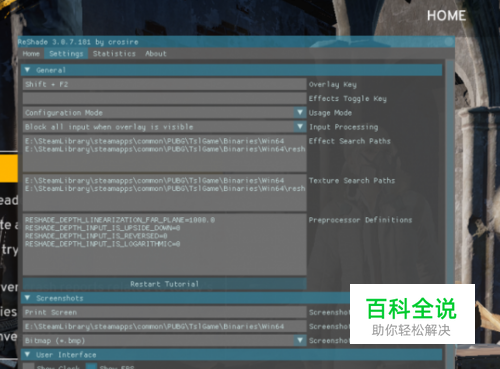Click the Texture Search Paths text box
The image size is (500, 369).
[x=165, y=193]
